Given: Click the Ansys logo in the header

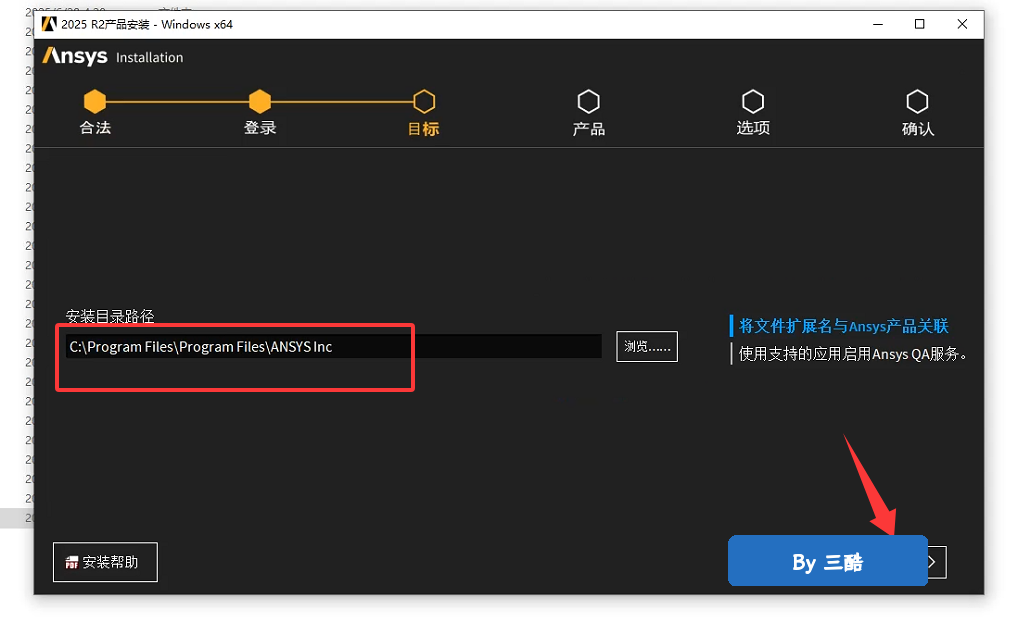Looking at the screenshot, I should [75, 56].
